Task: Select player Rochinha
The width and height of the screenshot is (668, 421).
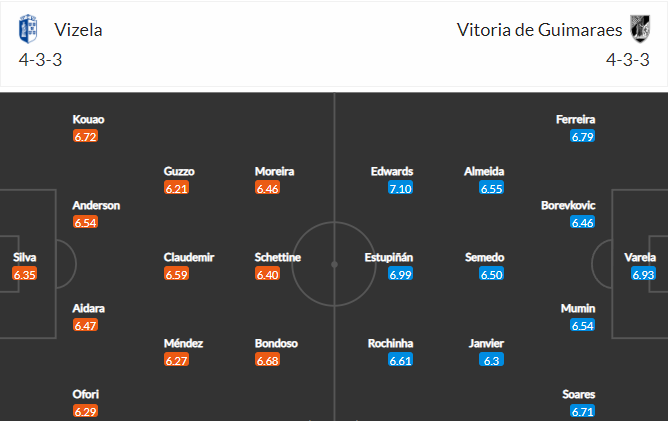Action: point(389,343)
